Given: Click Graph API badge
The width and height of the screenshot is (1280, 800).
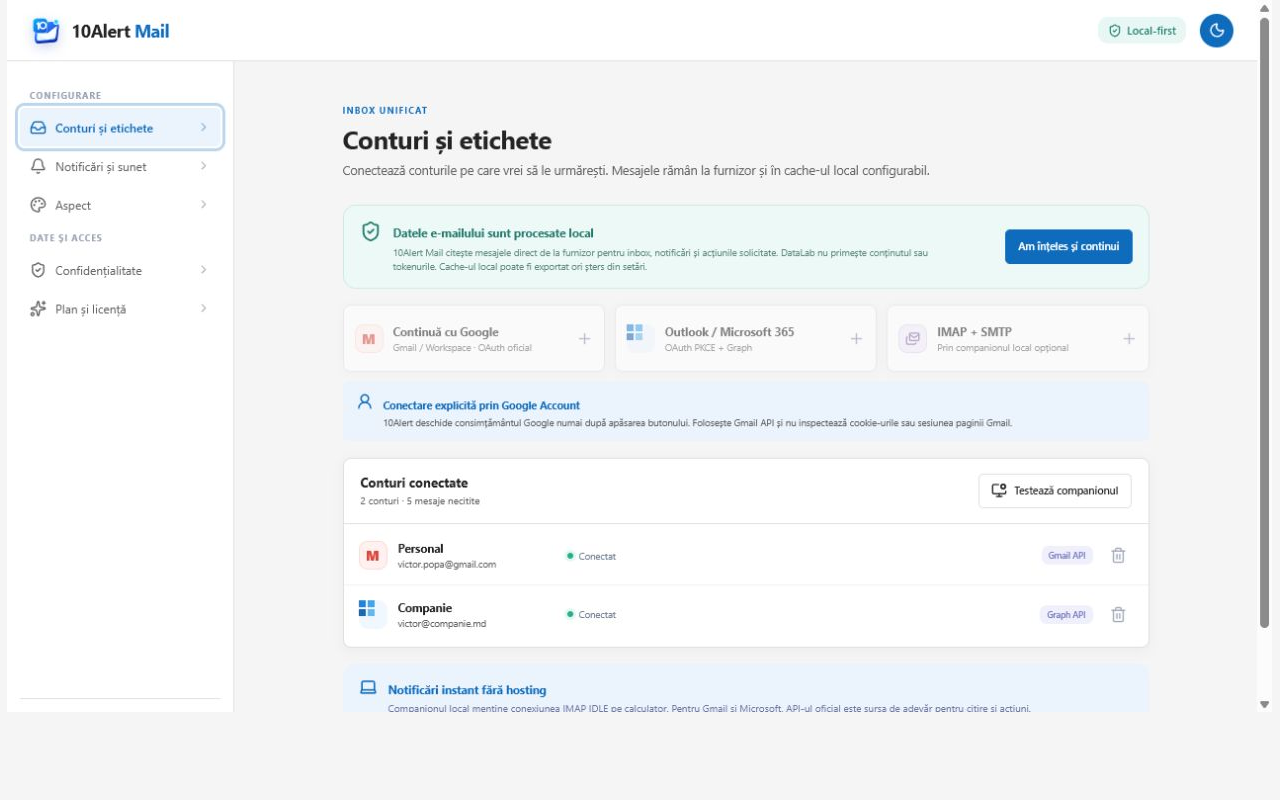Looking at the screenshot, I should [1066, 615].
